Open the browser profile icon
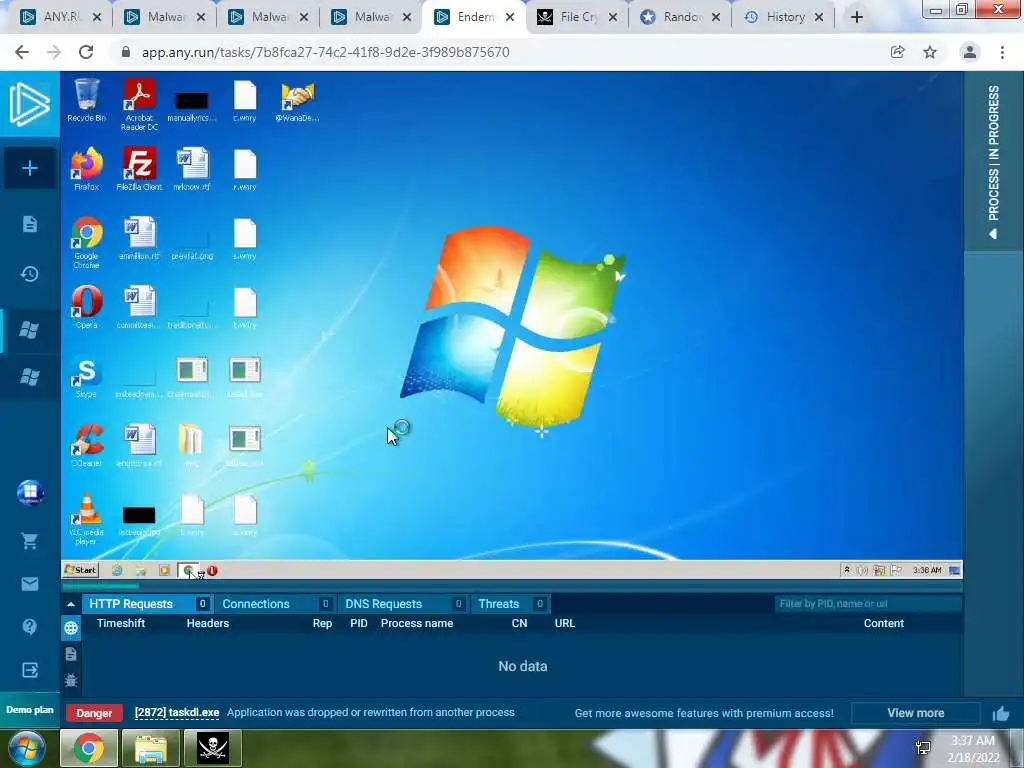The width and height of the screenshot is (1024, 768). point(970,52)
